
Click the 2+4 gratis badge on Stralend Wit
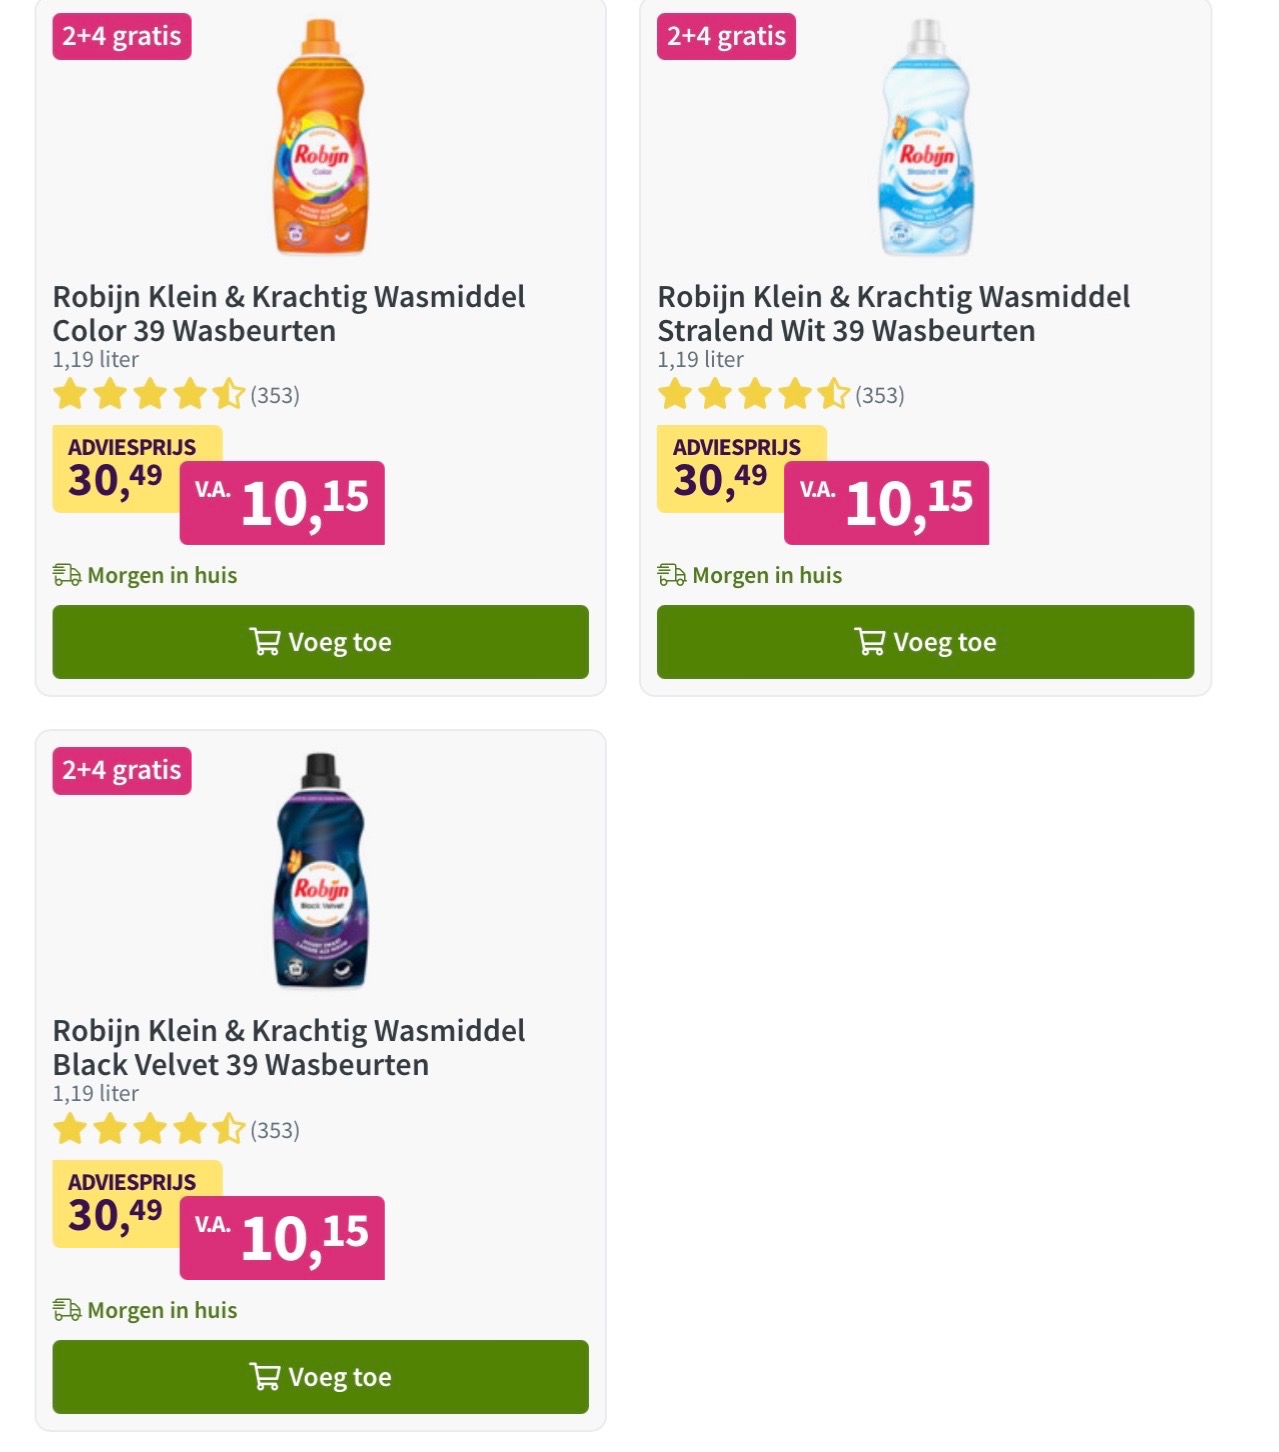[726, 37]
